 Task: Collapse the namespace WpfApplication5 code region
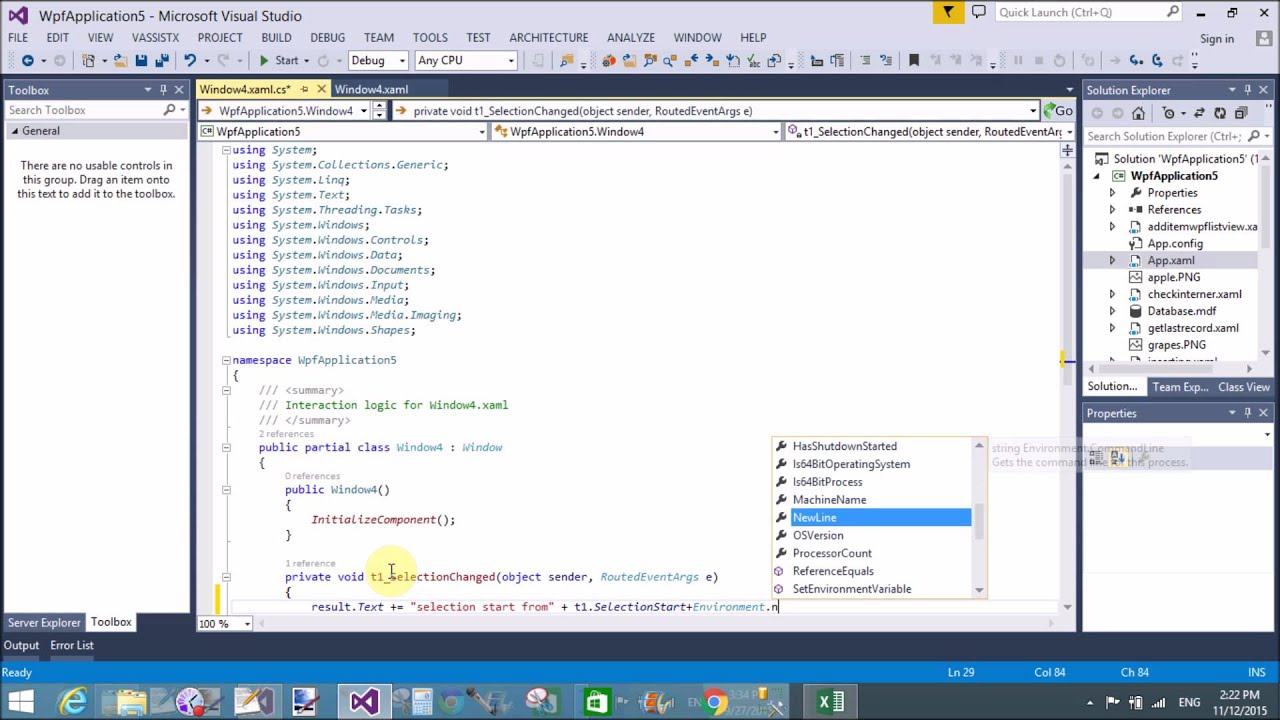pyautogui.click(x=226, y=360)
